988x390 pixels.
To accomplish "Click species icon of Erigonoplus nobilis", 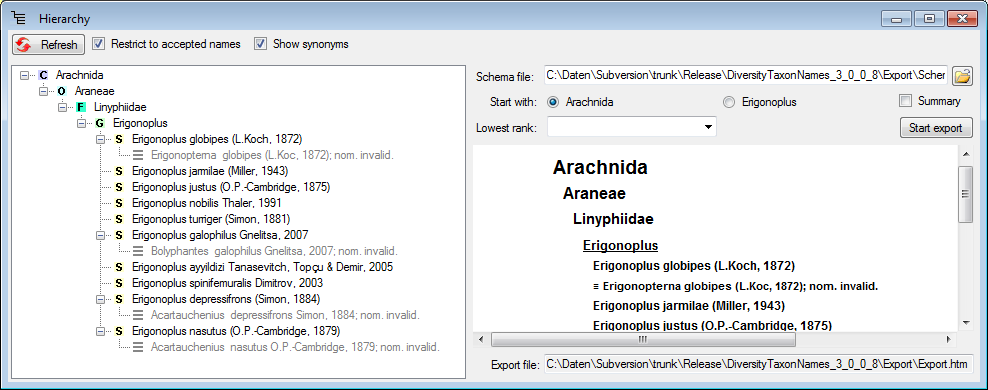I will (119, 203).
